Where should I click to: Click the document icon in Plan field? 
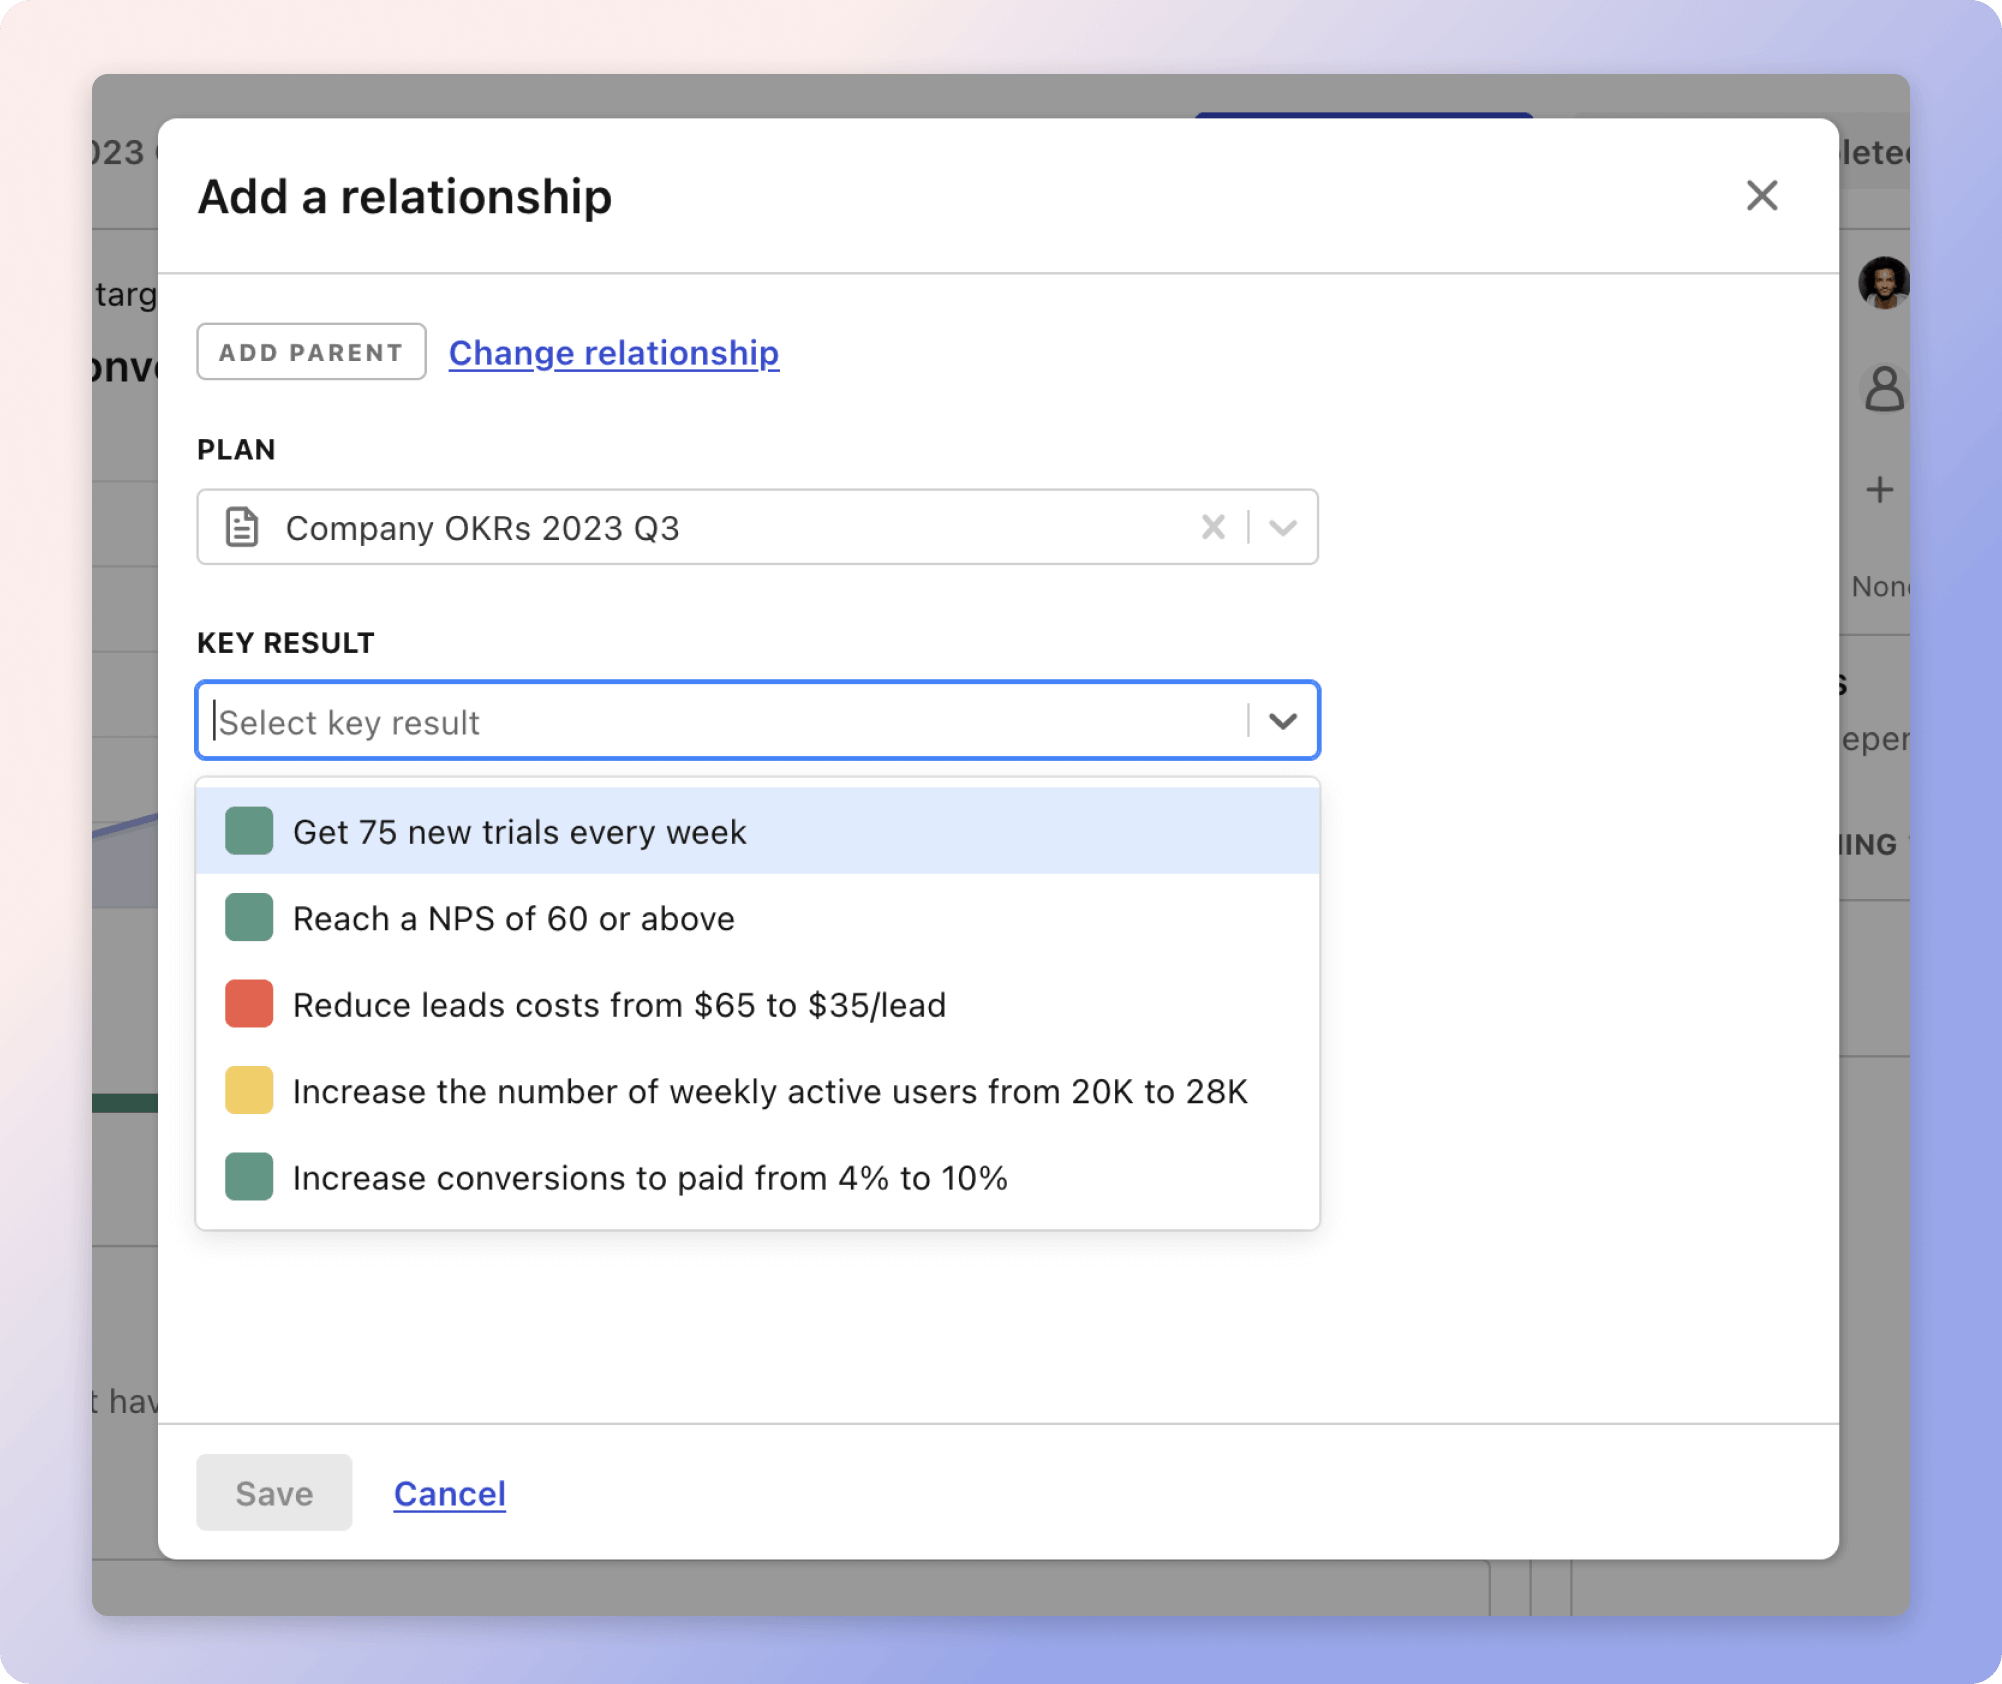point(242,527)
